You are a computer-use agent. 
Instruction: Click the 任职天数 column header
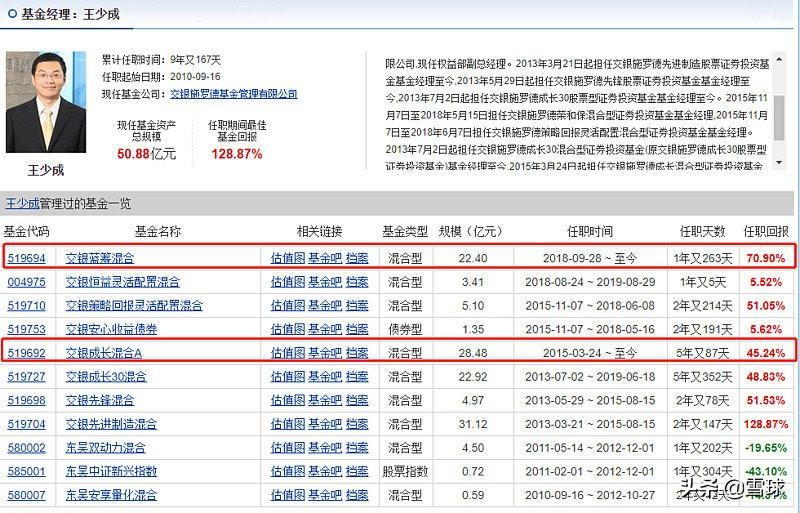(703, 232)
